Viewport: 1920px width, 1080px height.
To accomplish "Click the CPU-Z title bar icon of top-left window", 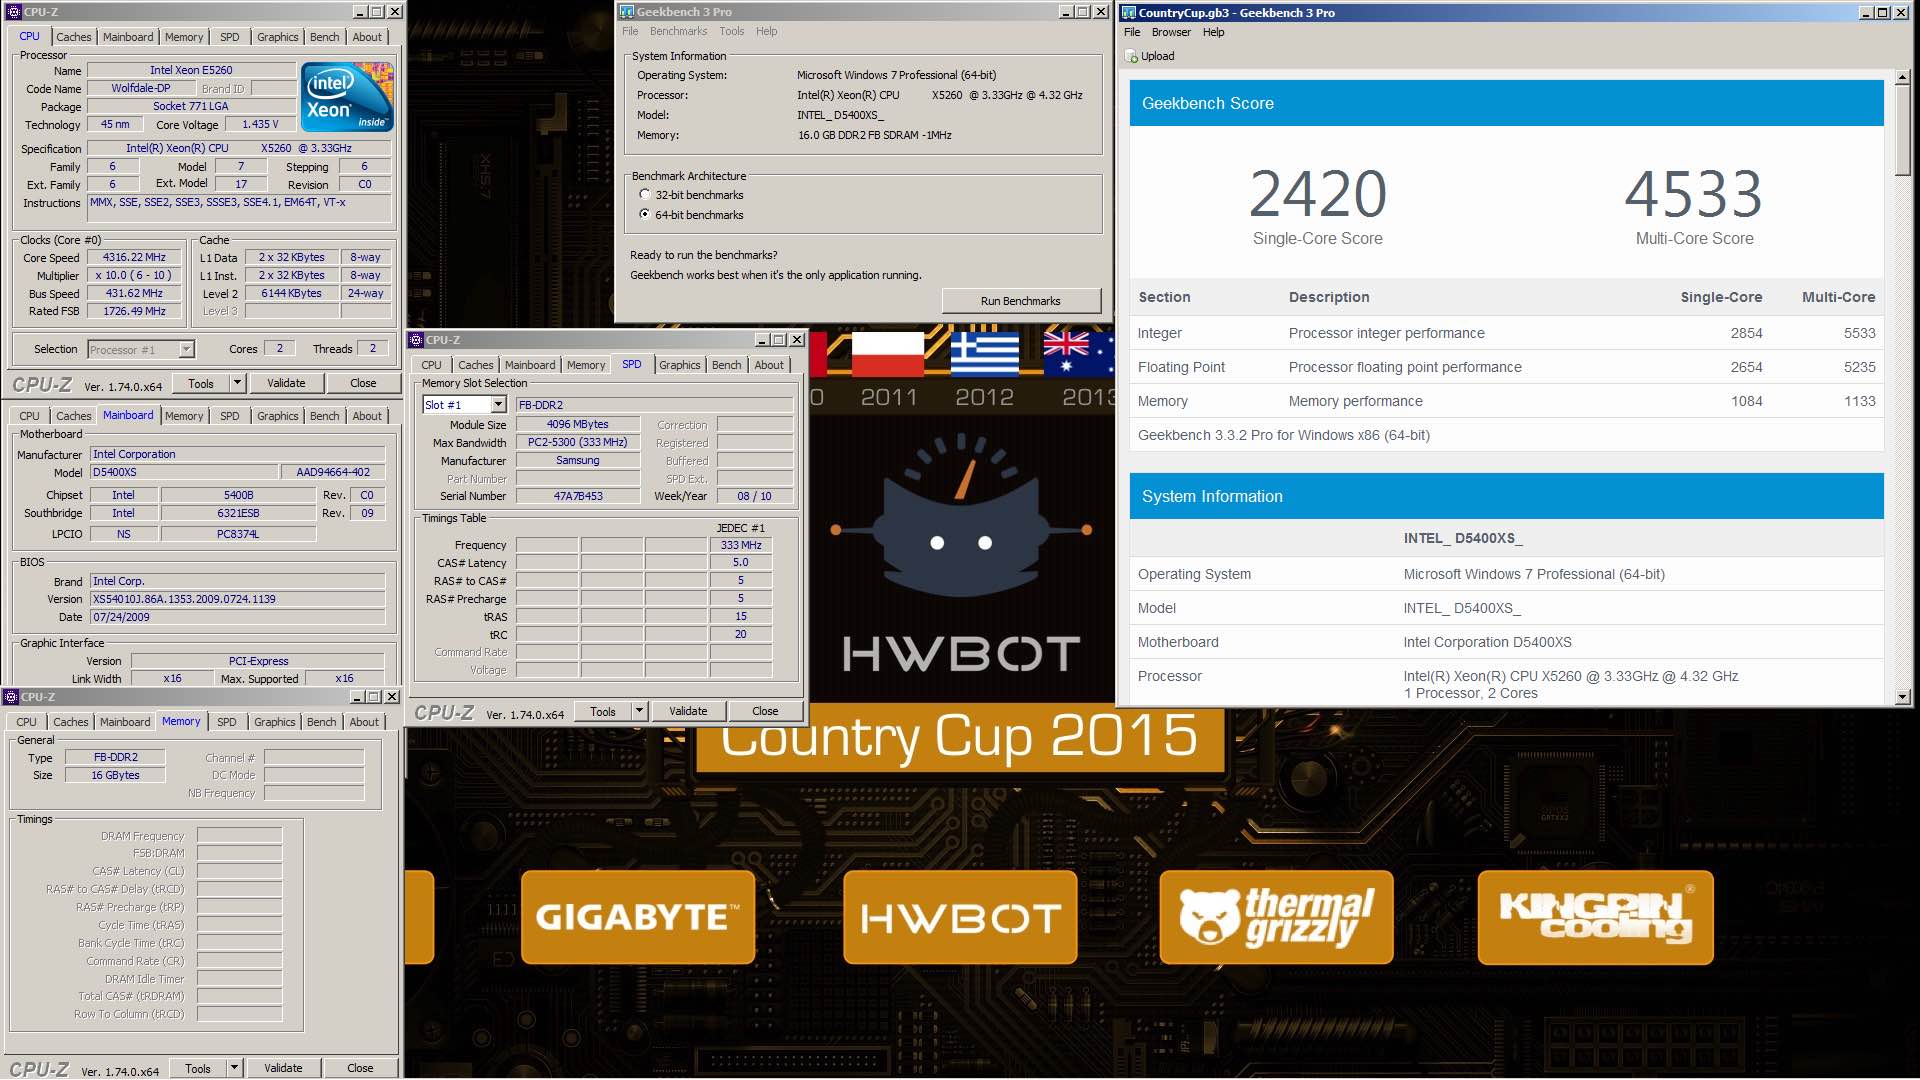I will [12, 12].
